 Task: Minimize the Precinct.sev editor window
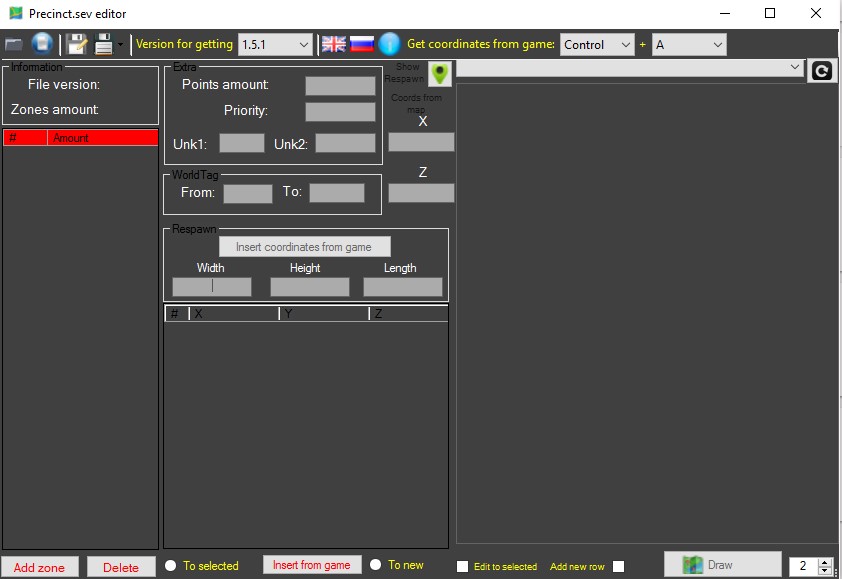click(725, 13)
